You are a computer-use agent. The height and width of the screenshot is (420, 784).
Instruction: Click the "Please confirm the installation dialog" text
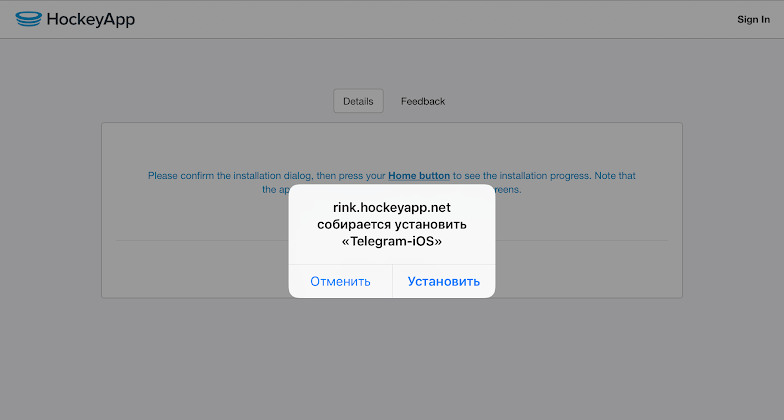pyautogui.click(x=230, y=176)
